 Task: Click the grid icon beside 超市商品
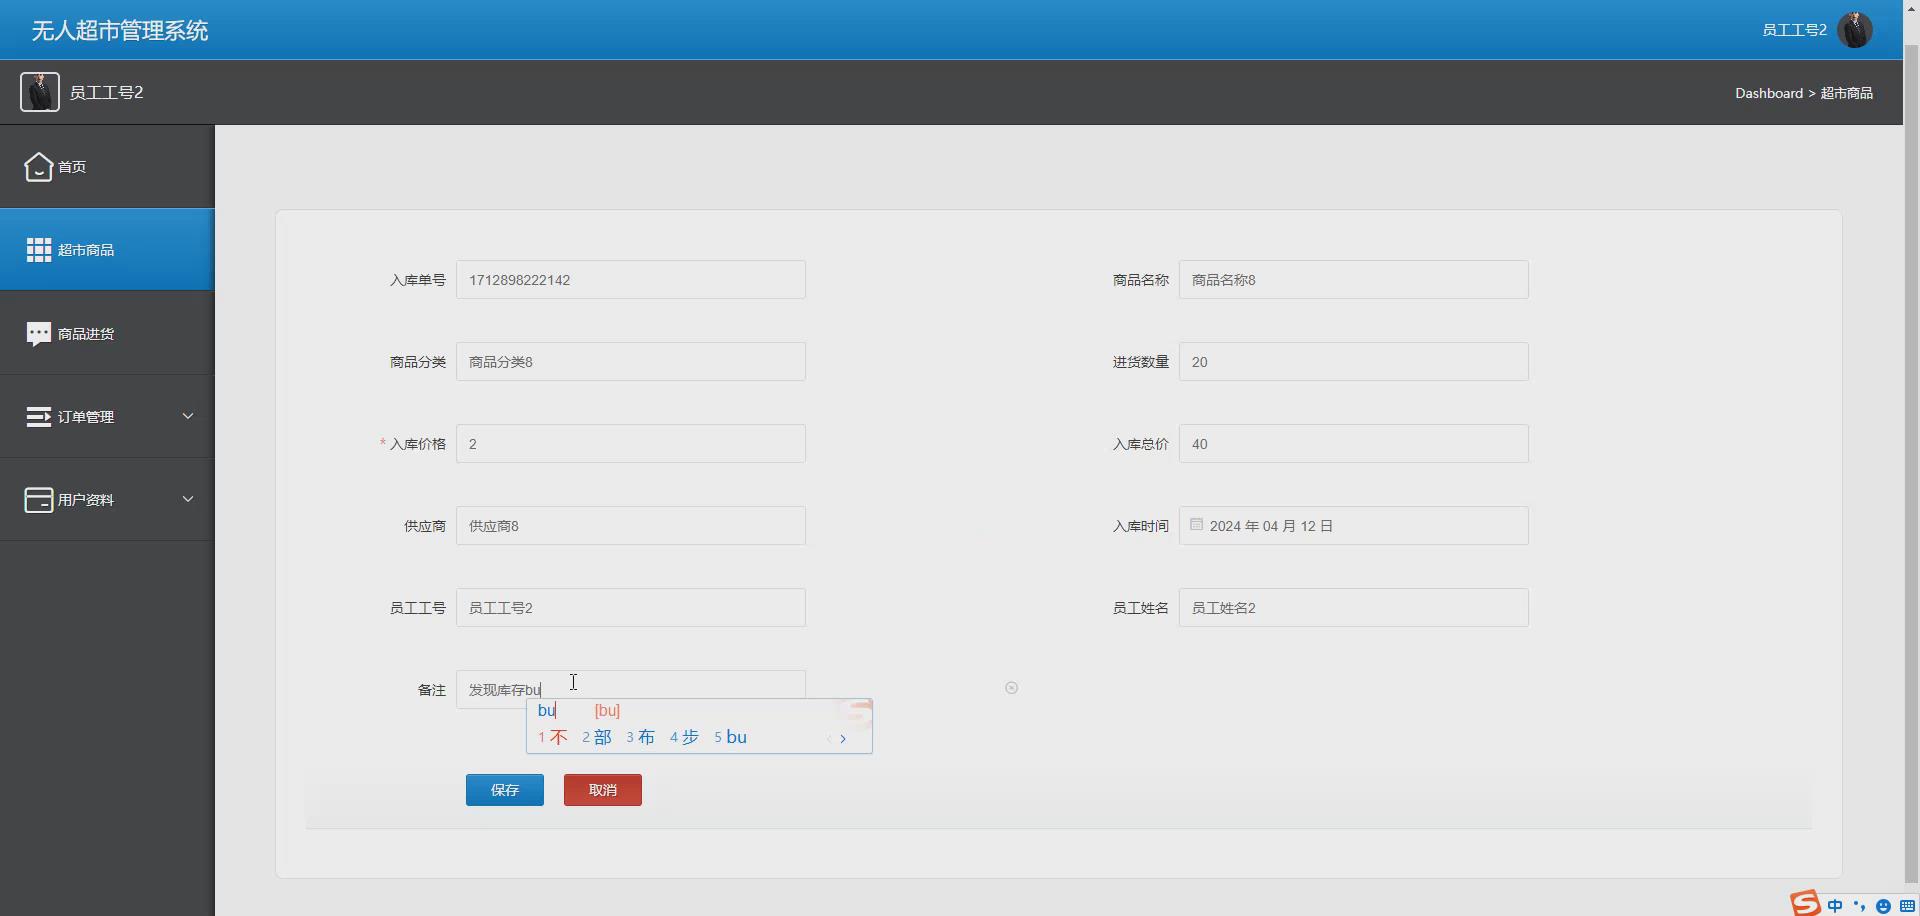click(38, 250)
